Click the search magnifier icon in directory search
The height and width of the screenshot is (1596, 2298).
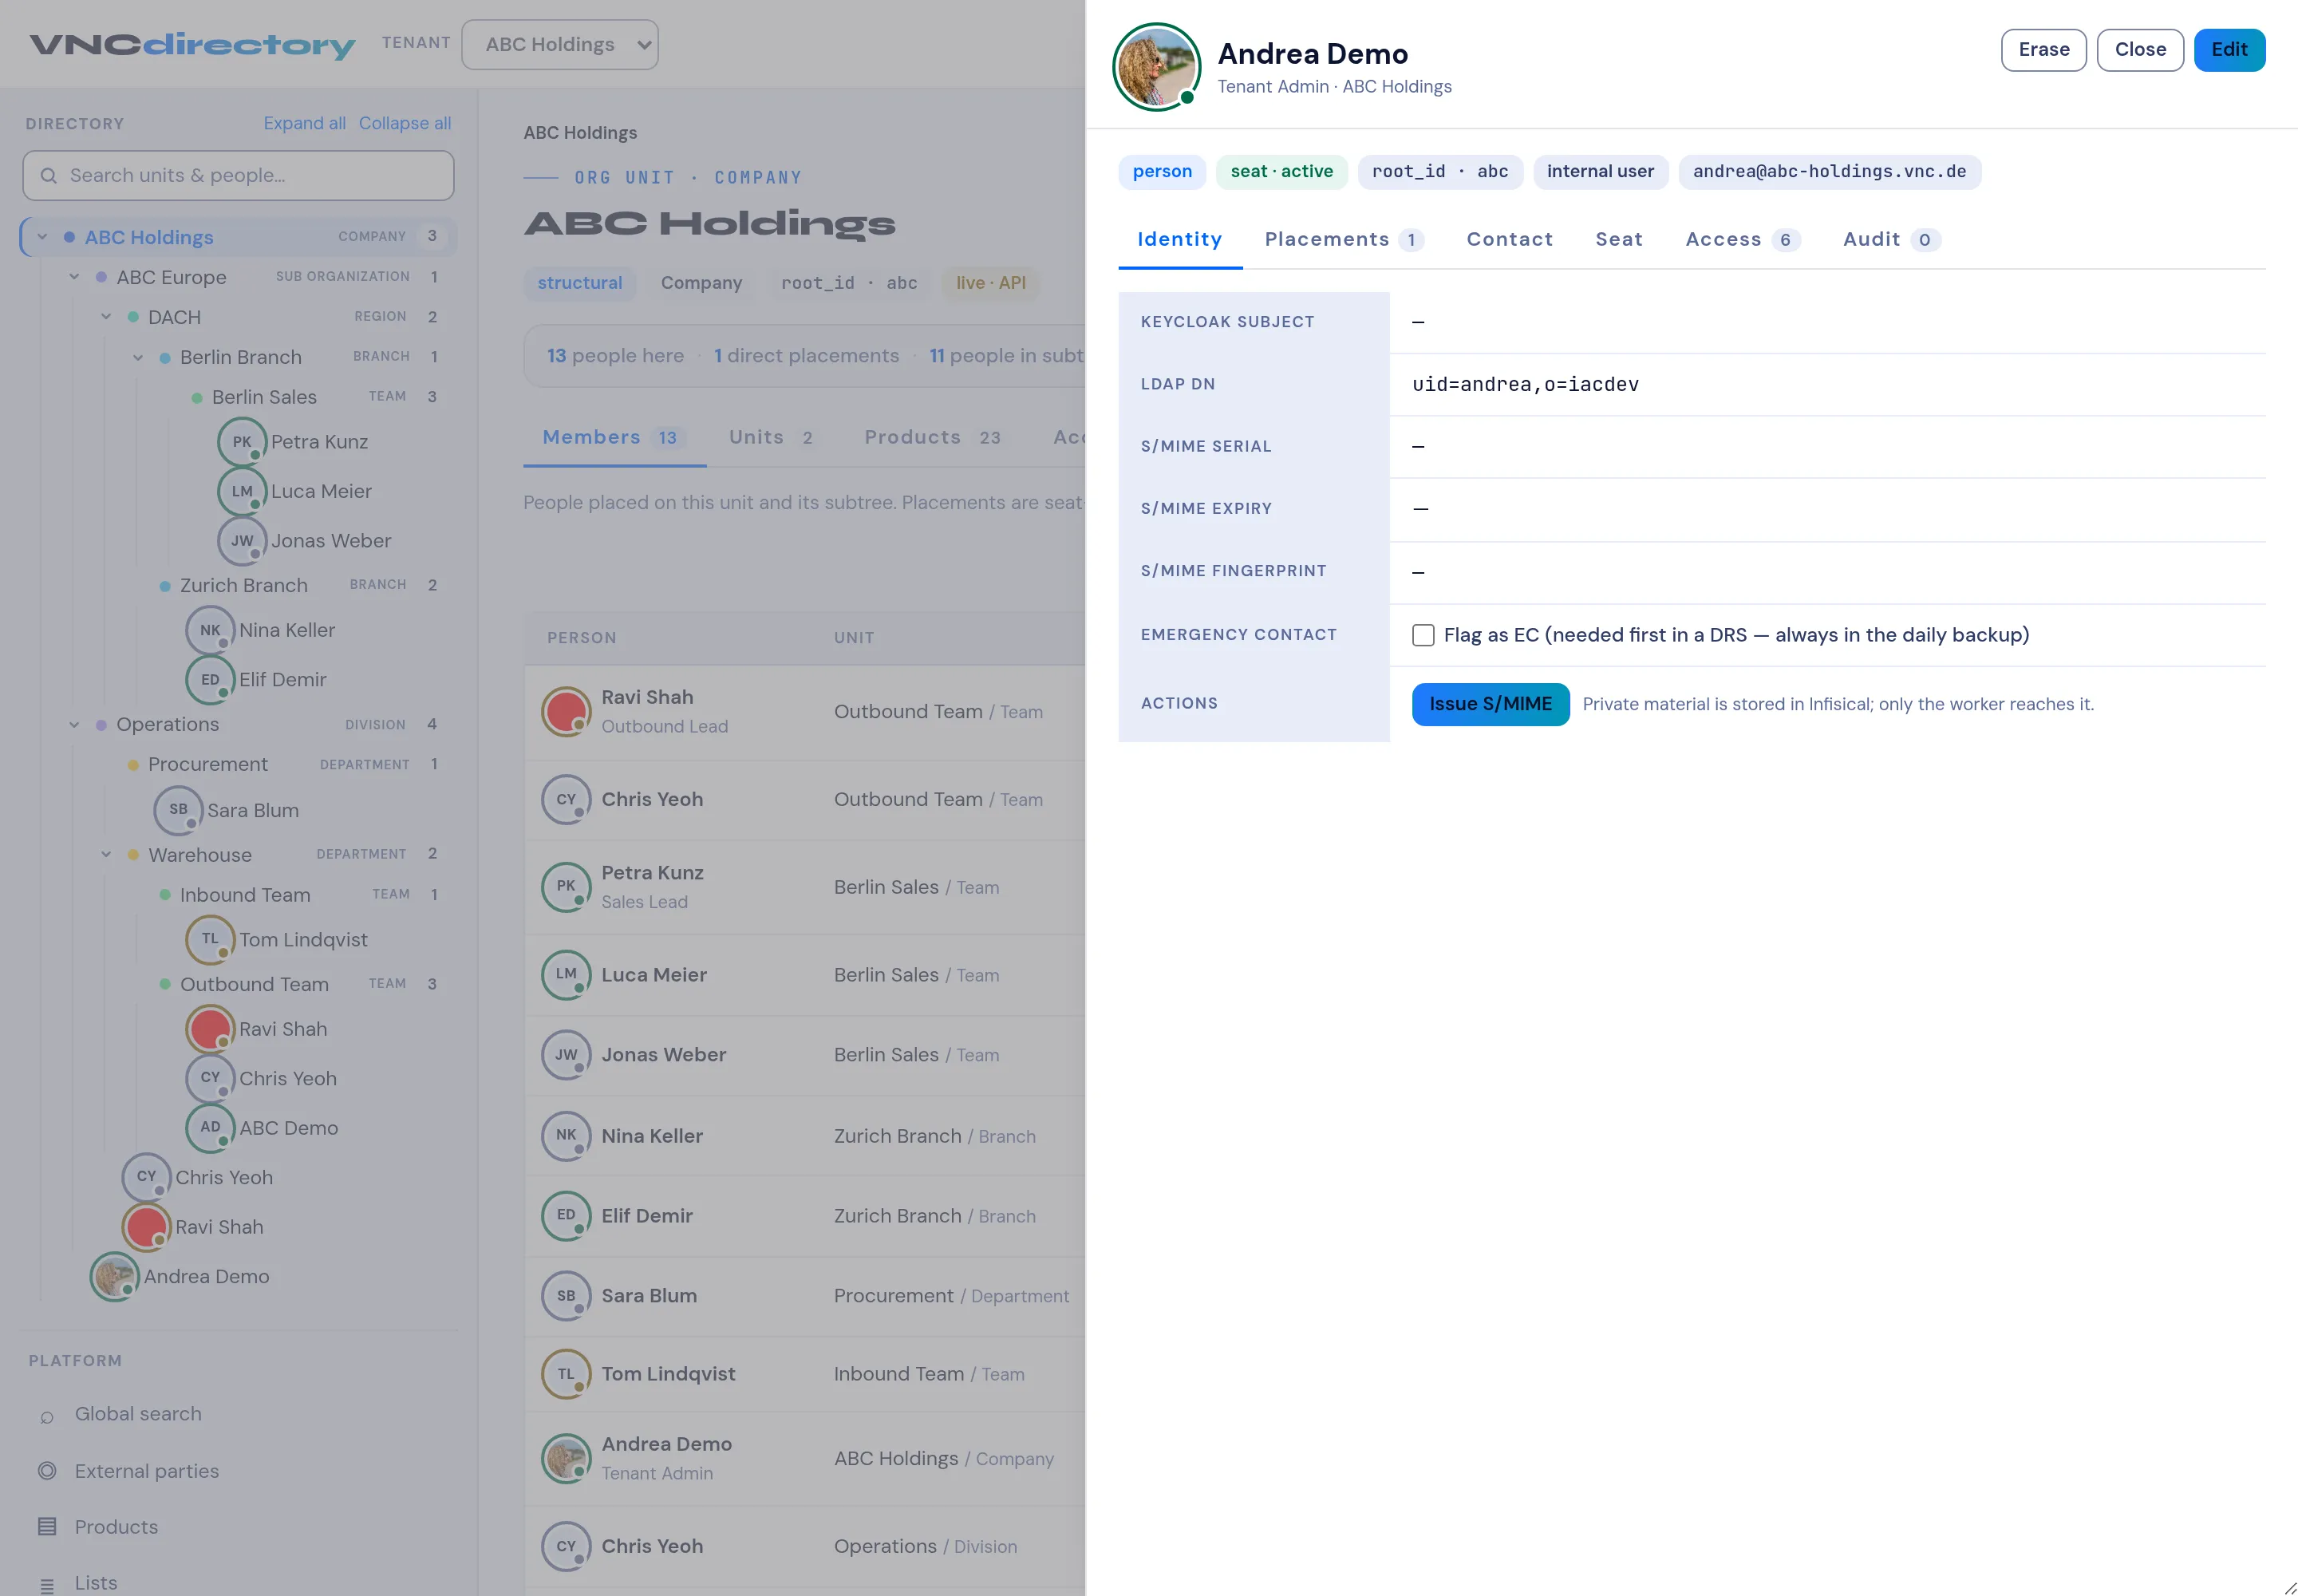(x=48, y=176)
